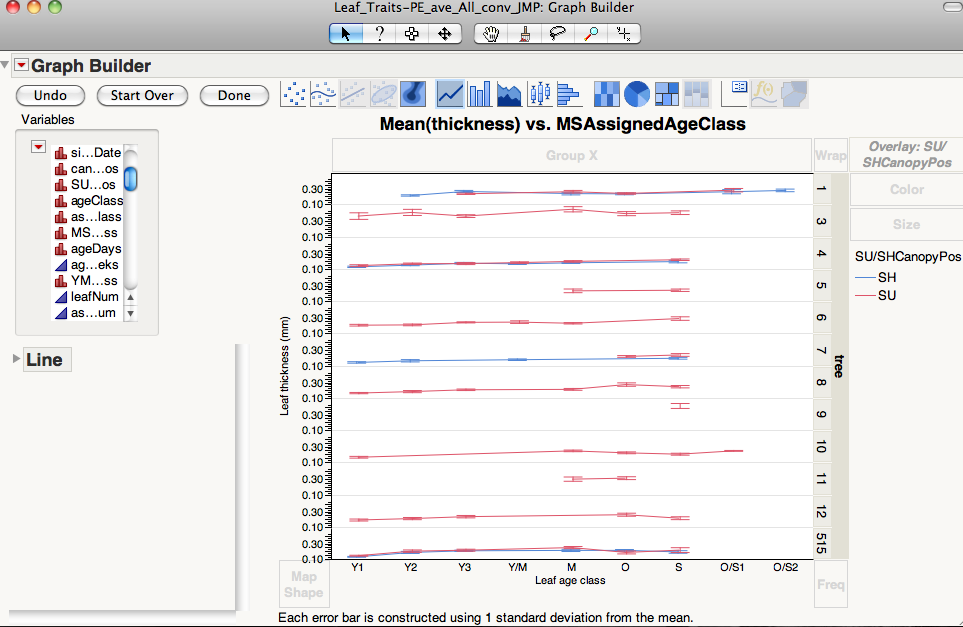The image size is (963, 627).
Task: Choose the Bar chart element icon
Action: pyautogui.click(x=479, y=94)
